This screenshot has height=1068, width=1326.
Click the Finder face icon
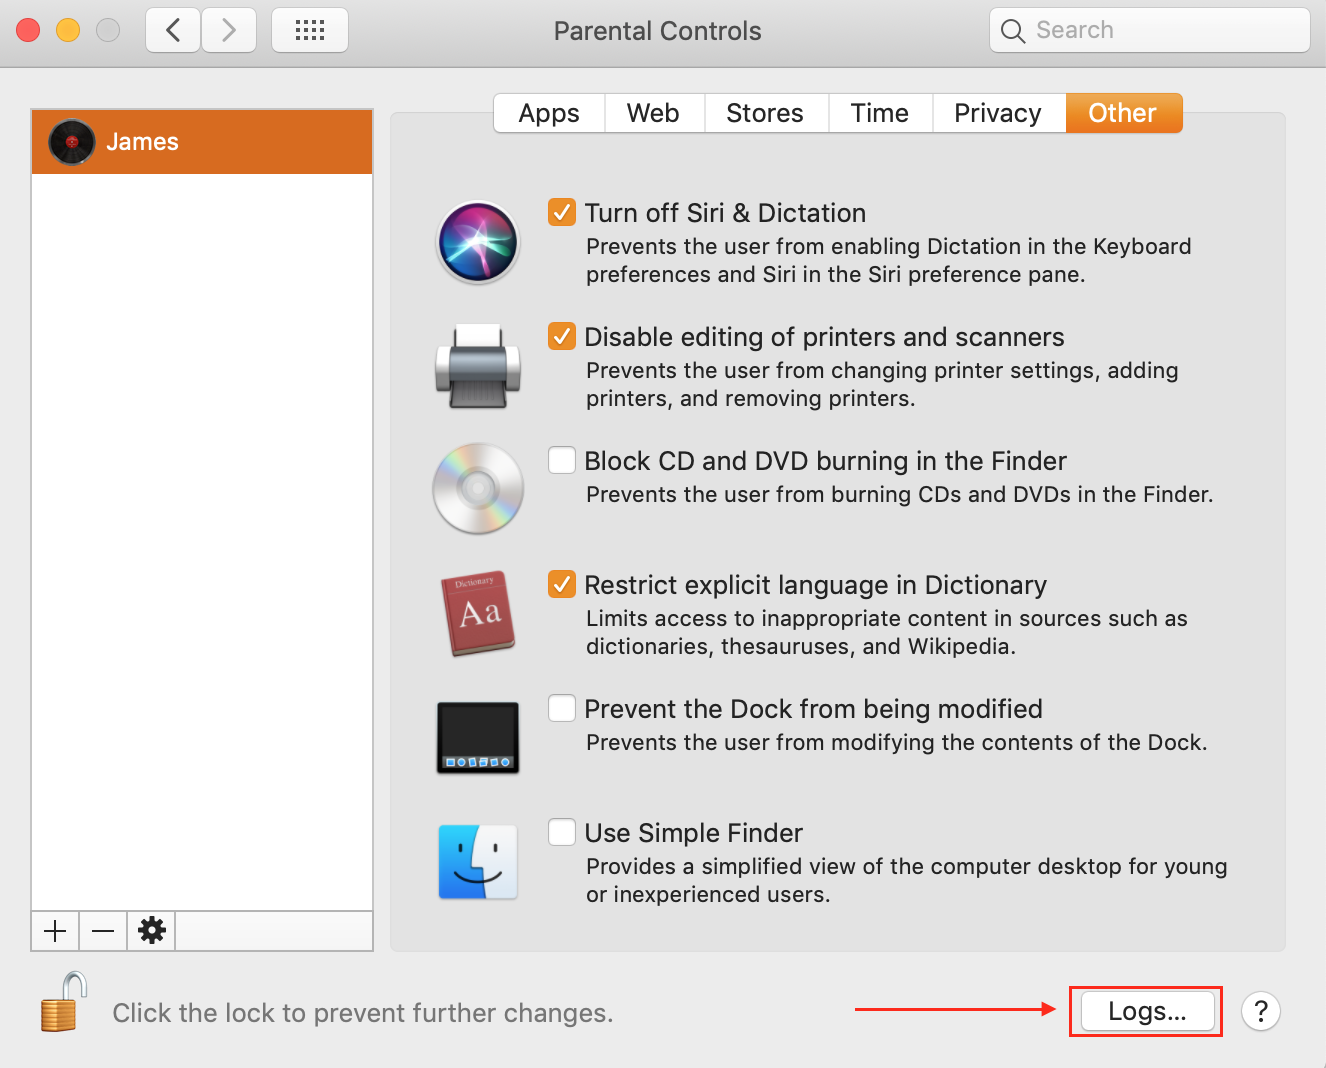tap(478, 862)
